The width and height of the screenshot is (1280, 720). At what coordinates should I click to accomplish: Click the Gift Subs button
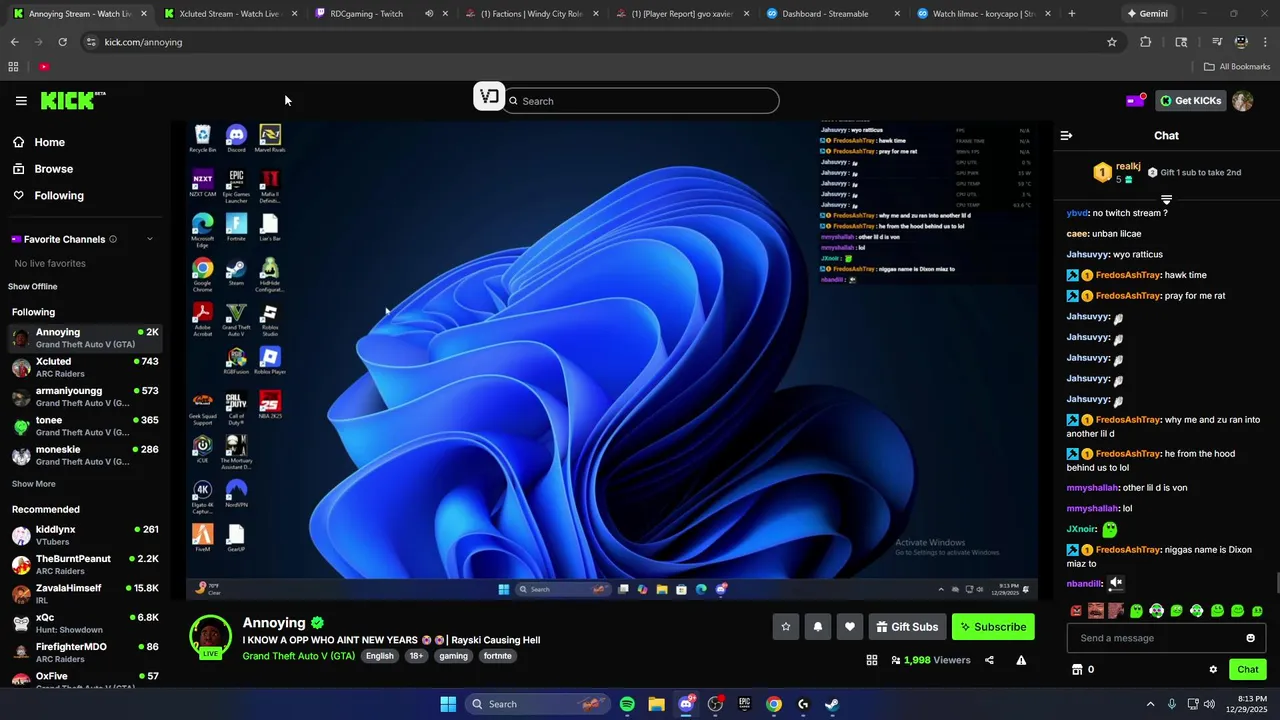coord(907,627)
